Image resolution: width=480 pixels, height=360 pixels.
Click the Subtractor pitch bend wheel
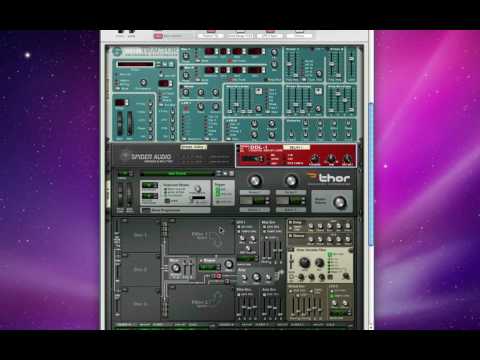click(120, 123)
